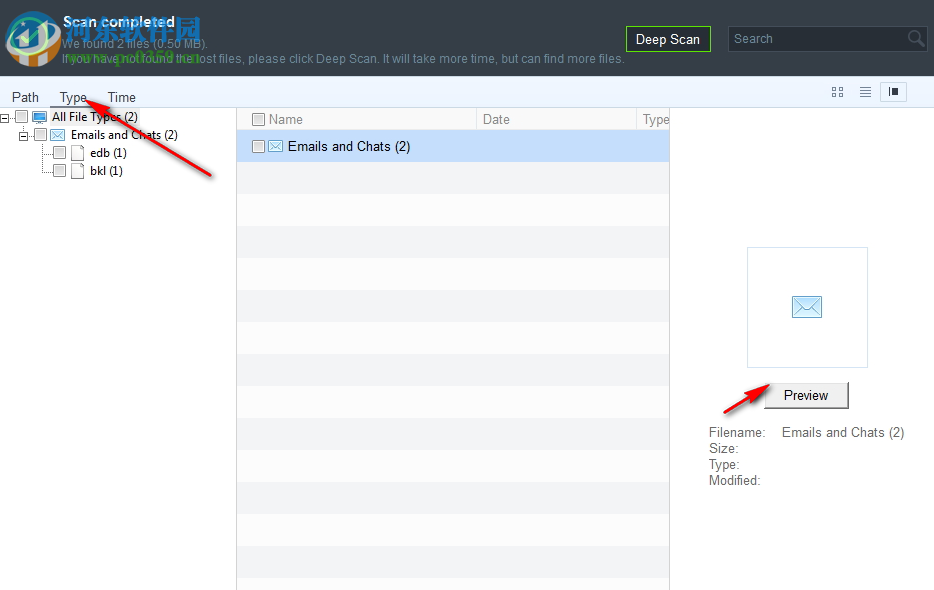Click the preview pane view icon
The width and height of the screenshot is (934, 590).
point(892,91)
